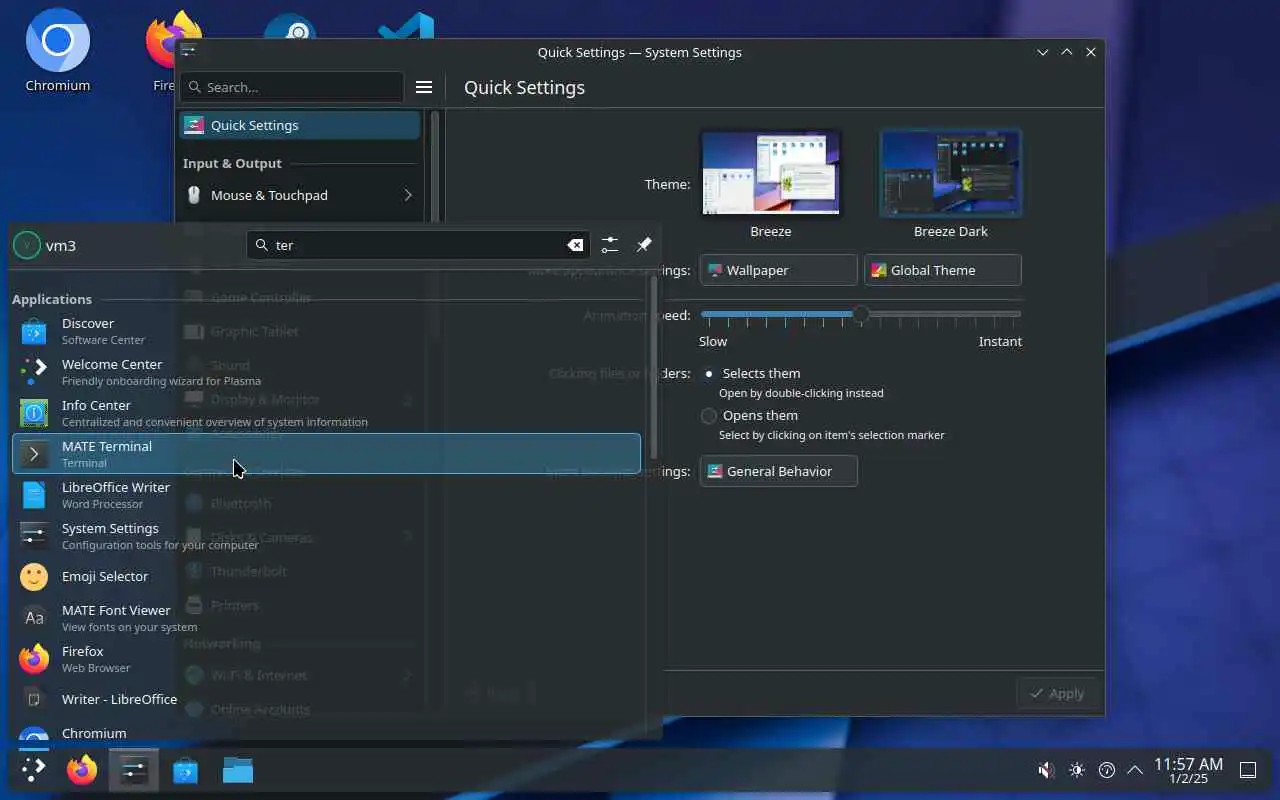Click the Show Desktop icon in panel

pos(1248,770)
